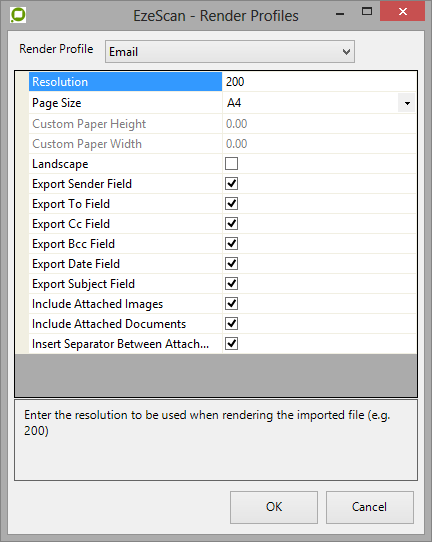The width and height of the screenshot is (432, 542).
Task: Select the Resolution property row label
Action: coord(125,82)
